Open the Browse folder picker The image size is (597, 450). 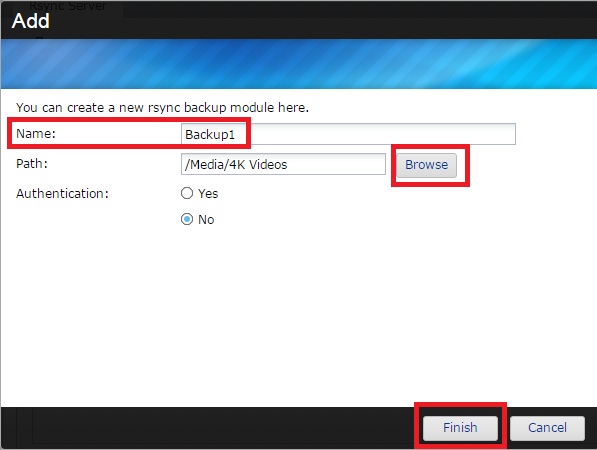coord(426,165)
